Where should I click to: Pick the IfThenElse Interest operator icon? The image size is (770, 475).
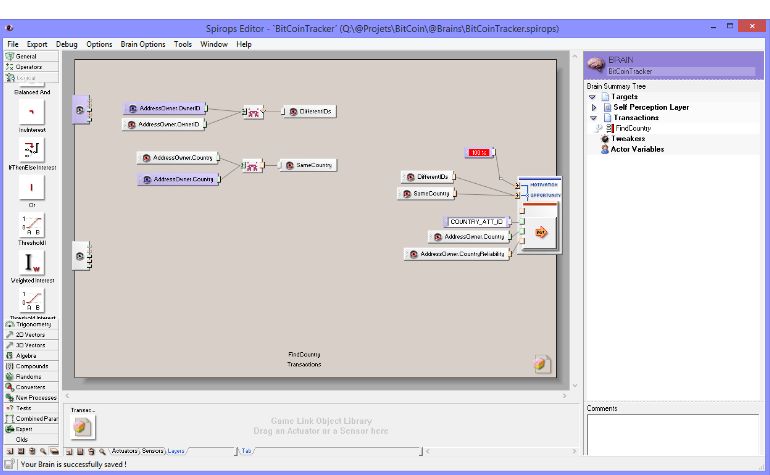pos(31,149)
